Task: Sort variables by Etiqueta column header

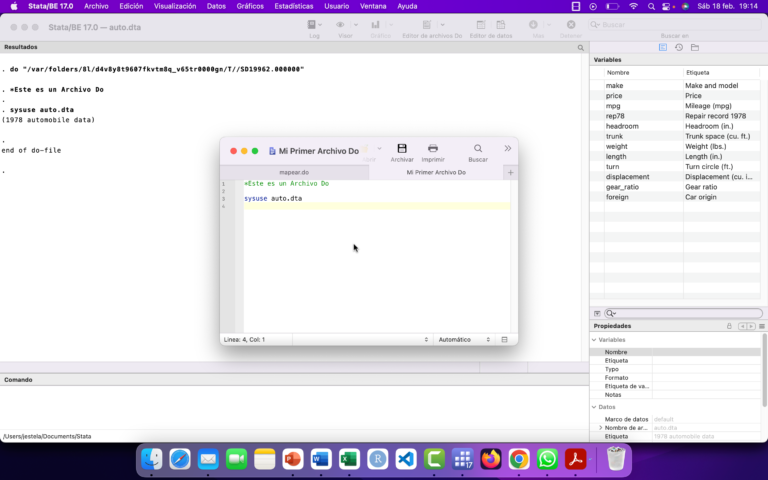Action: pyautogui.click(x=721, y=72)
